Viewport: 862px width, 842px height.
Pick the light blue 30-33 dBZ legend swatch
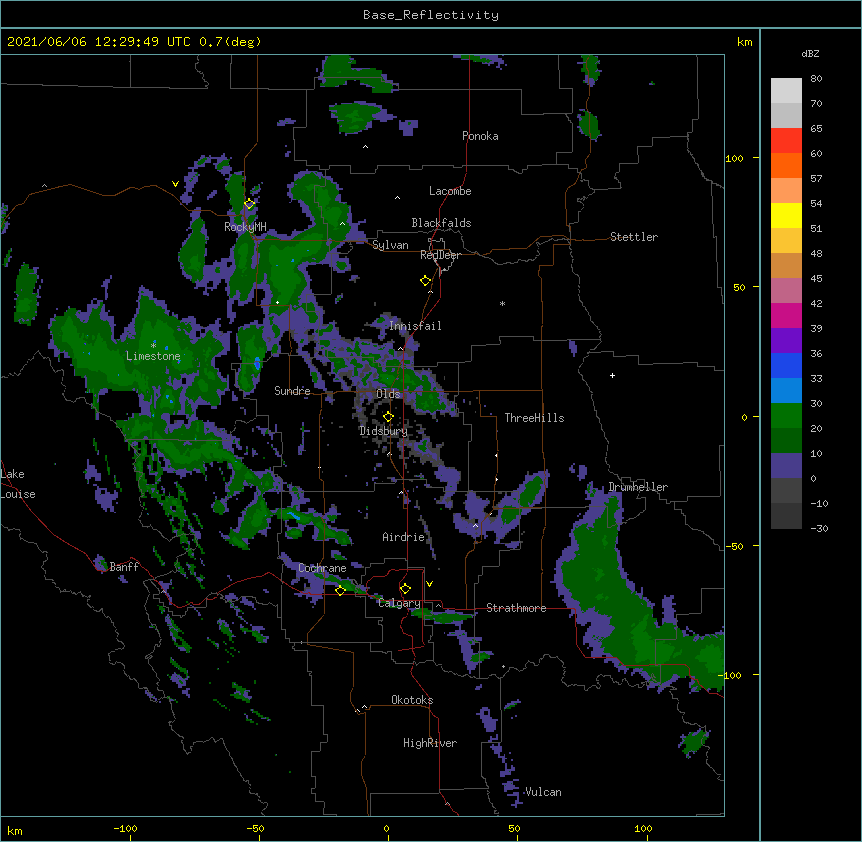[786, 391]
